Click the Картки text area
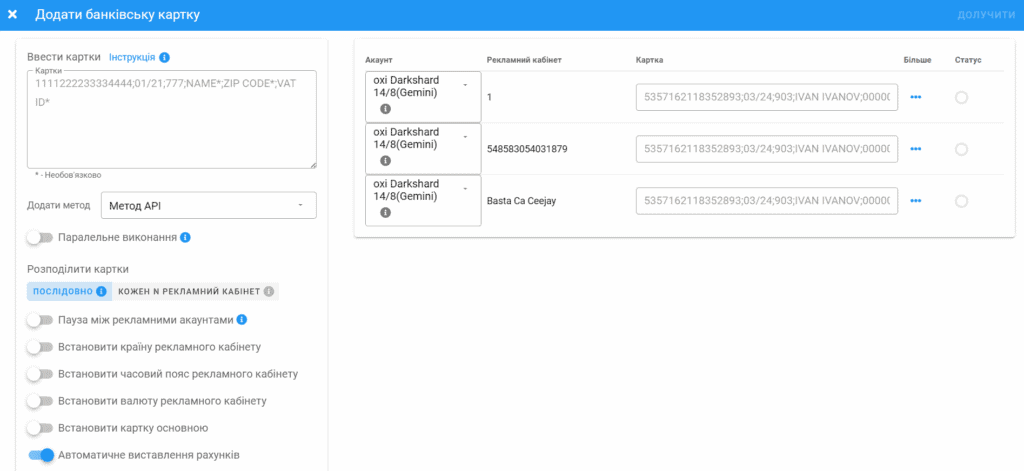 click(x=172, y=120)
